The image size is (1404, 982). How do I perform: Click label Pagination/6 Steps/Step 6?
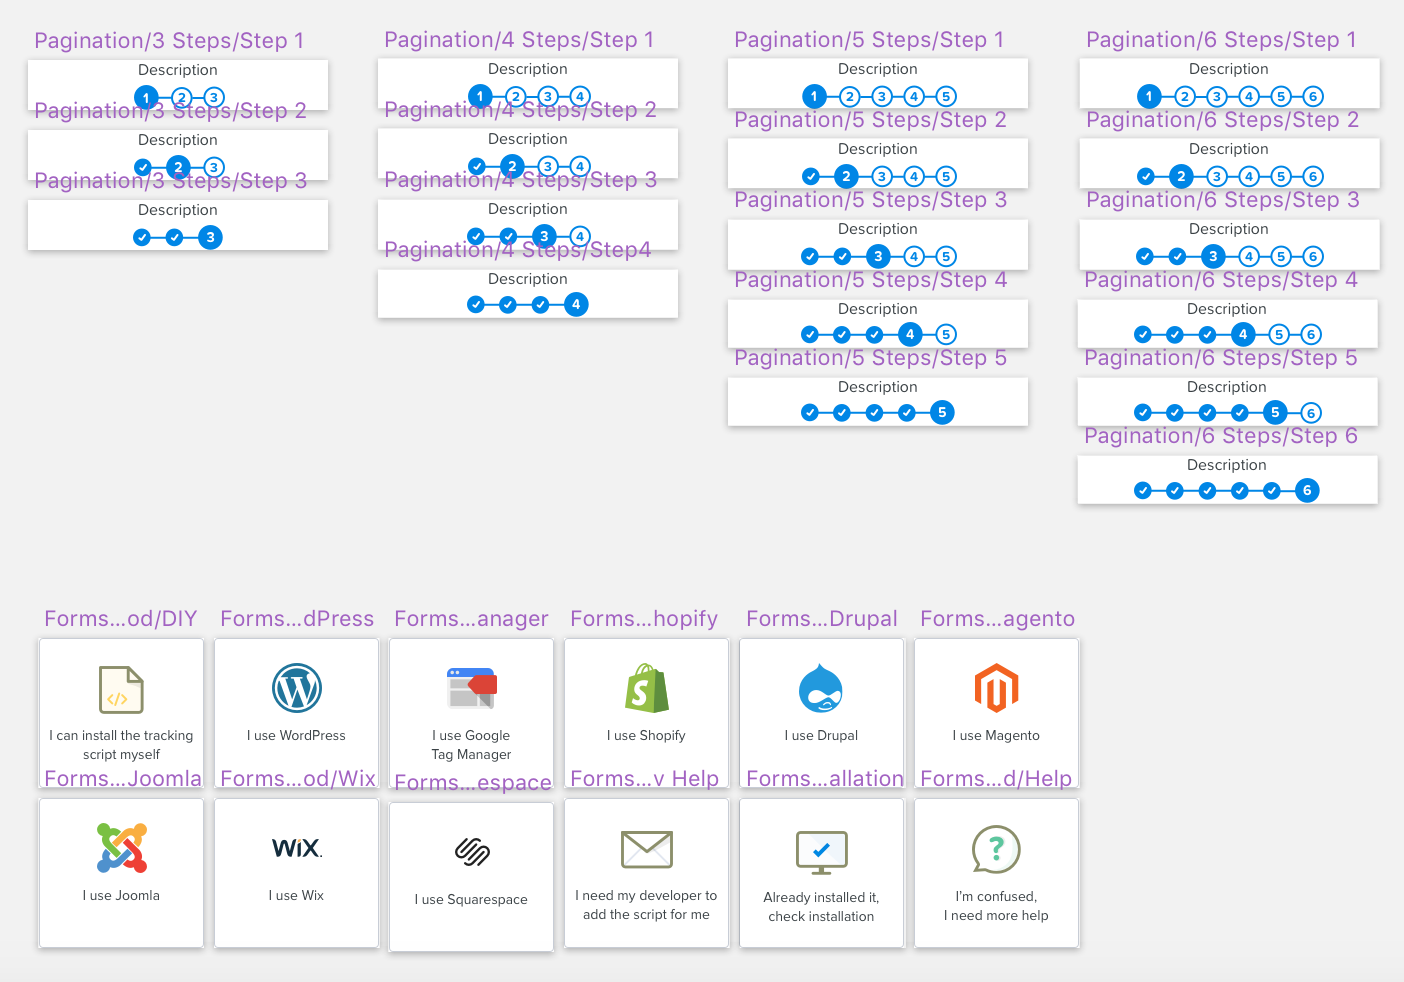coord(1221,436)
